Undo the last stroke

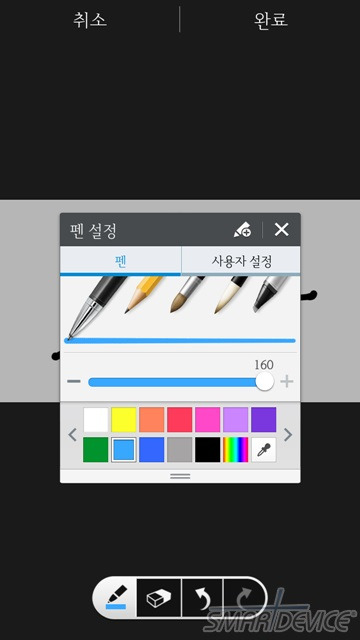(x=202, y=598)
